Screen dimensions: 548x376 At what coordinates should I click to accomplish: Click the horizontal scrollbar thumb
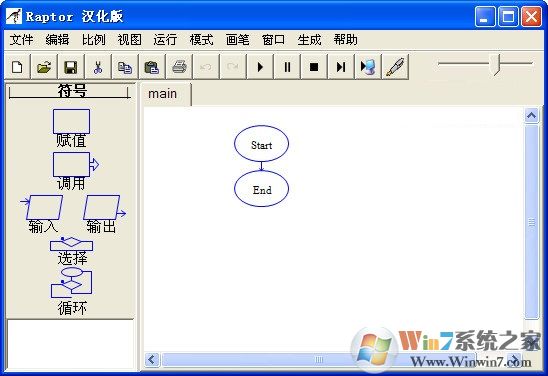coord(319,359)
